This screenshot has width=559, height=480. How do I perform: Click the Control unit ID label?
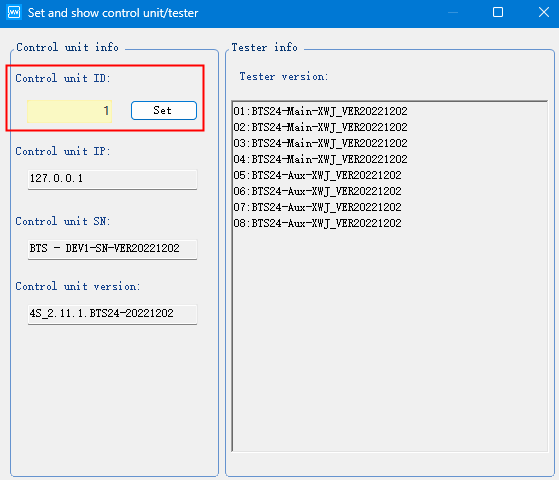pyautogui.click(x=63, y=78)
